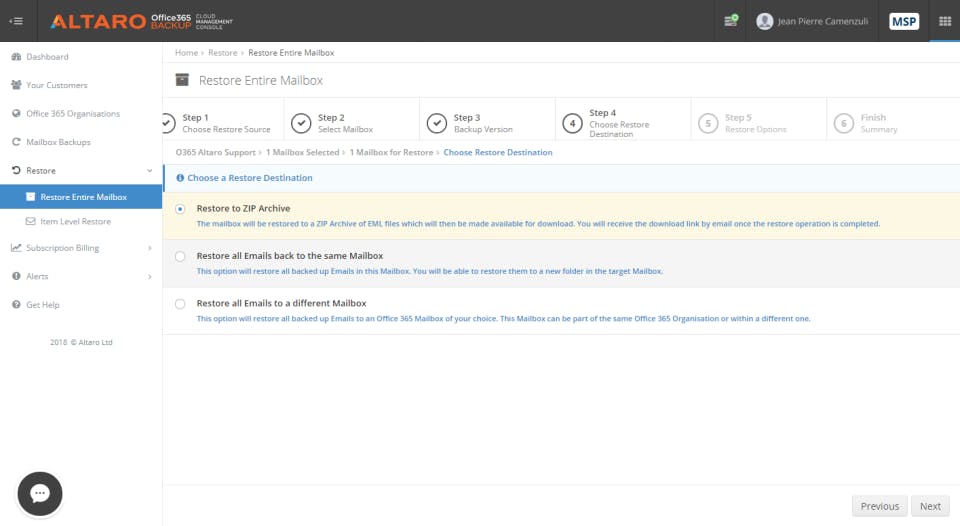The width and height of the screenshot is (960, 526).
Task: Click 1 Mailbox for Restore breadcrumb
Action: click(x=391, y=152)
